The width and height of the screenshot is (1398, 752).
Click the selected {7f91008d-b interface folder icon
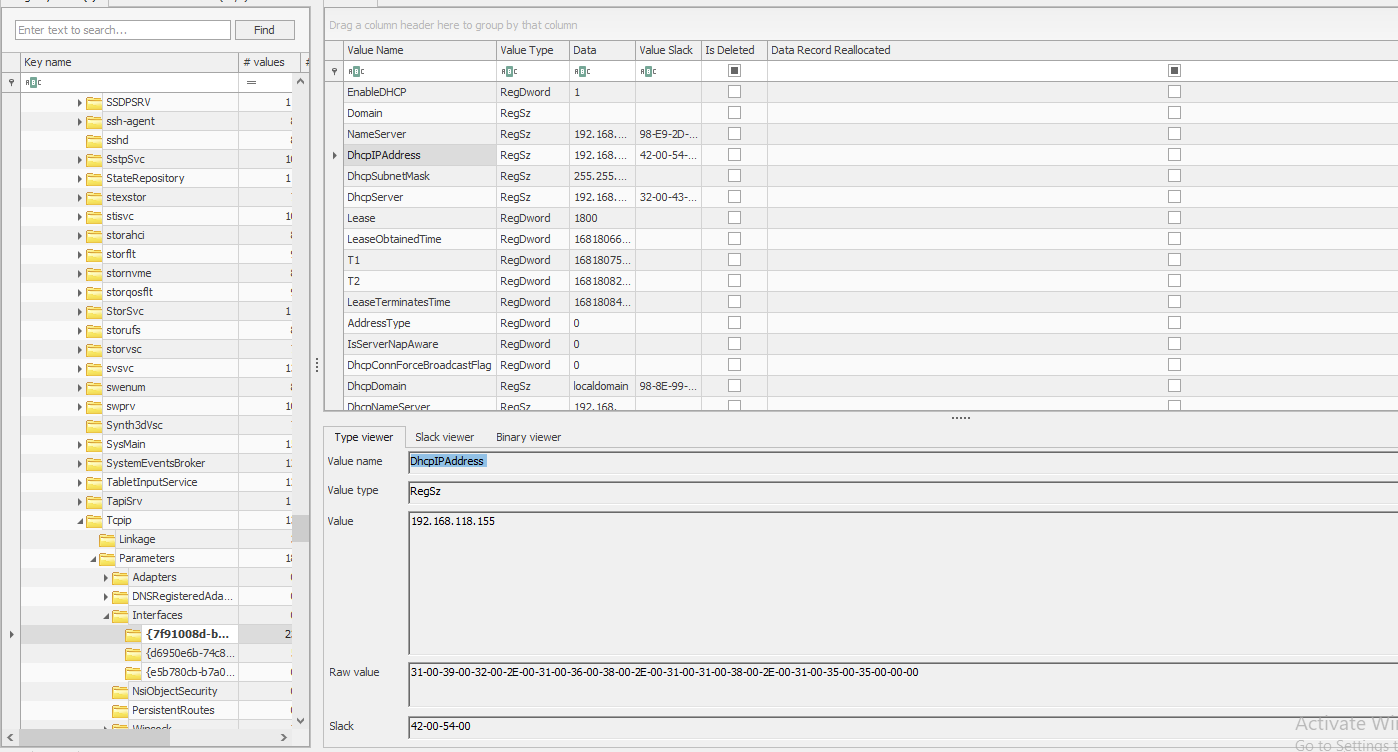click(x=133, y=635)
